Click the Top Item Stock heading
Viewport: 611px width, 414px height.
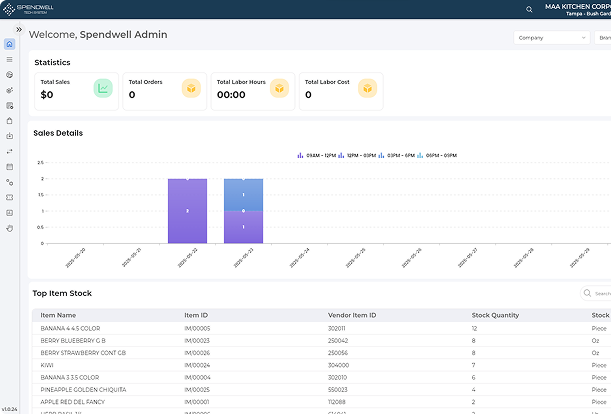coord(62,293)
